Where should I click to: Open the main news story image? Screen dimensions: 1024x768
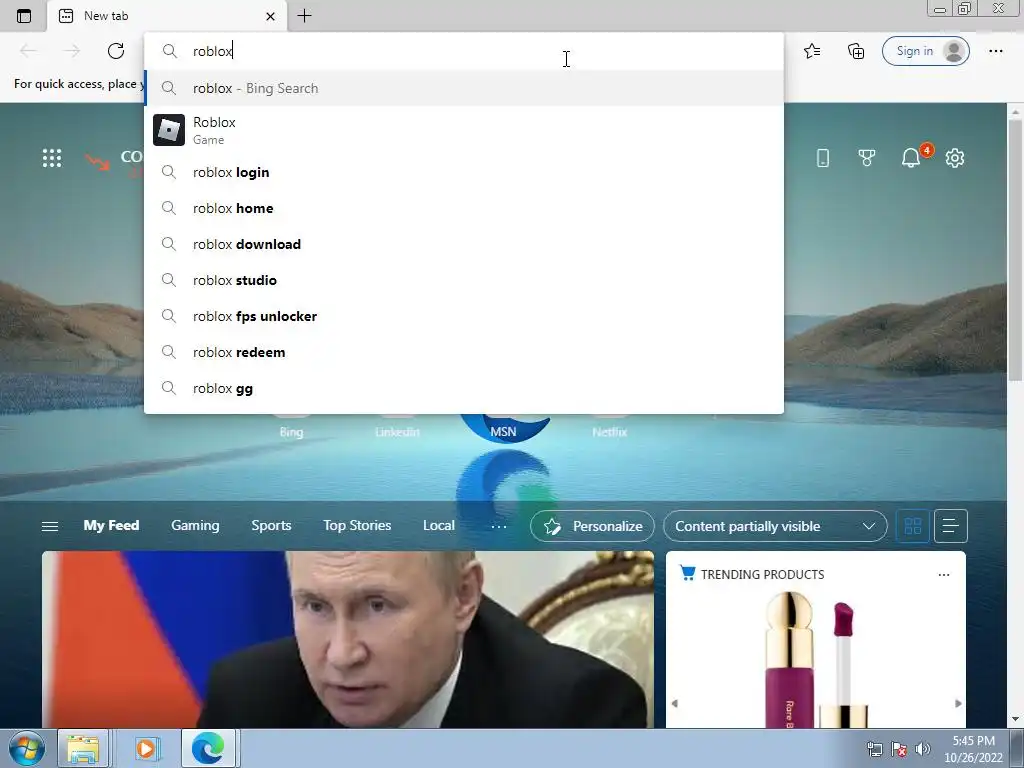[x=348, y=639]
